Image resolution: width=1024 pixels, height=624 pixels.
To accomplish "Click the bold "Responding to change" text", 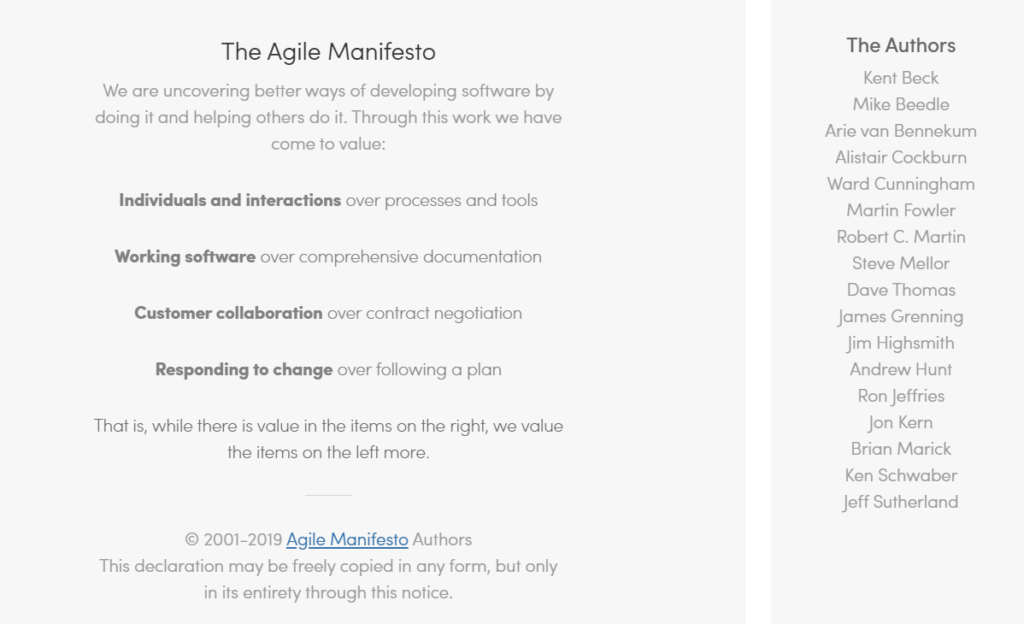I will tap(244, 370).
